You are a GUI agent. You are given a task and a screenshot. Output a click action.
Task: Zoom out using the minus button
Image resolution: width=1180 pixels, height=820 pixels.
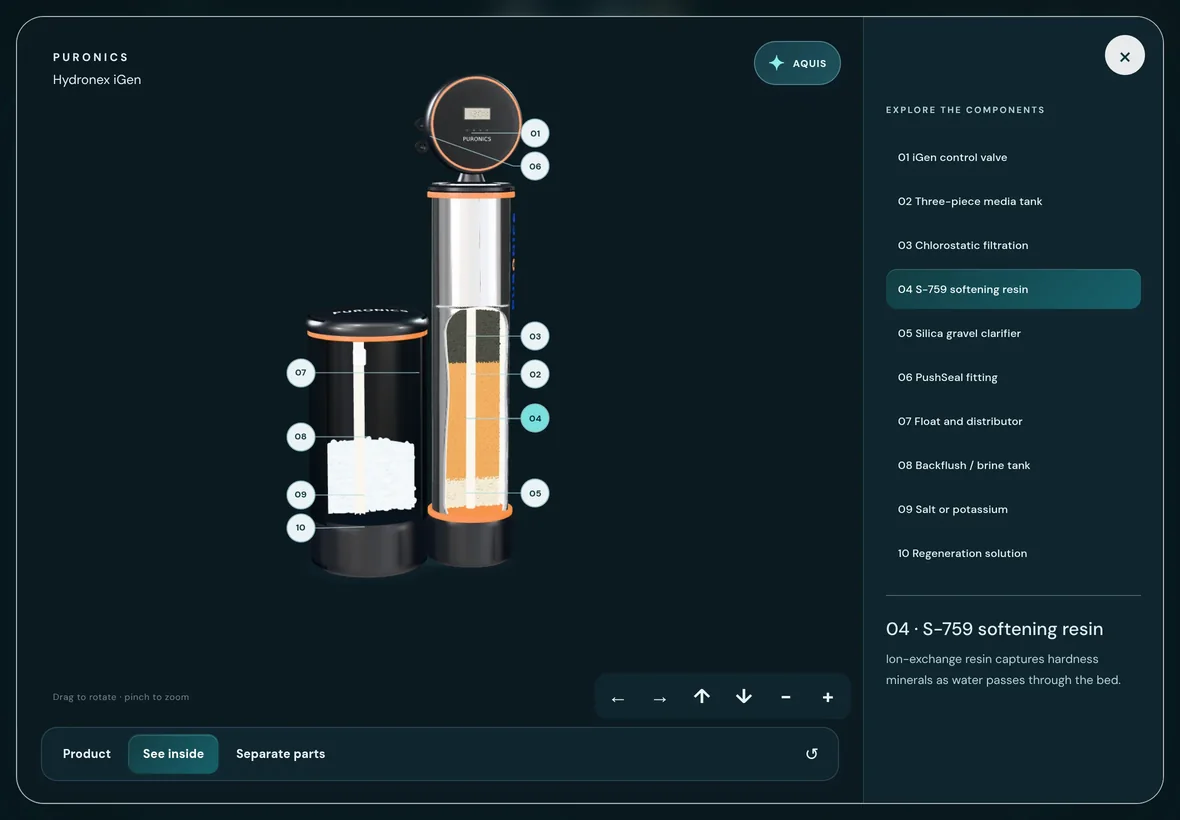786,697
